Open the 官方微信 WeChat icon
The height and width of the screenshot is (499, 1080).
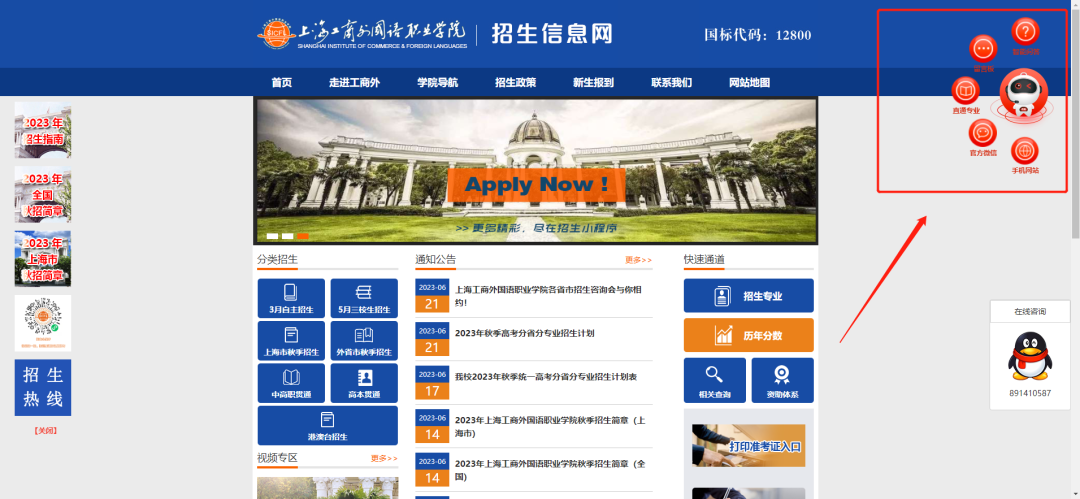[x=983, y=133]
